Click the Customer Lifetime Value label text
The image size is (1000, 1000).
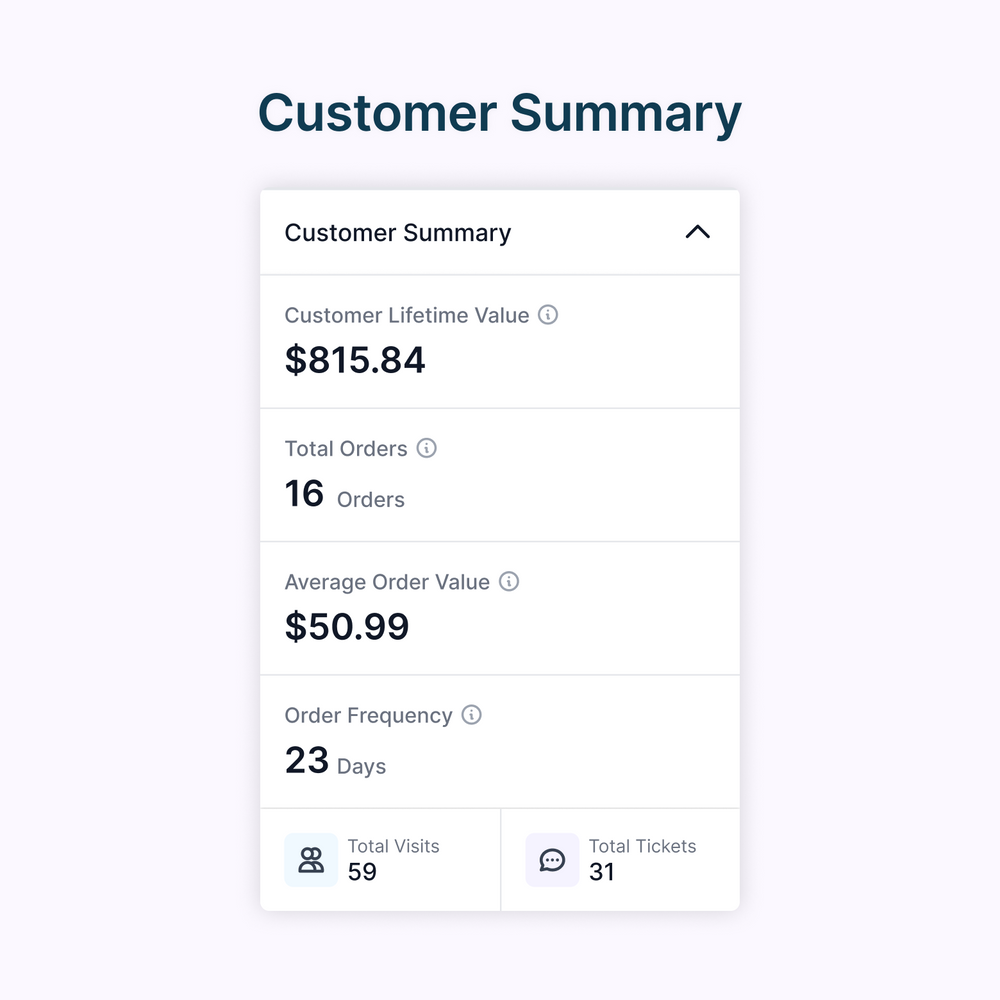pyautogui.click(x=407, y=315)
